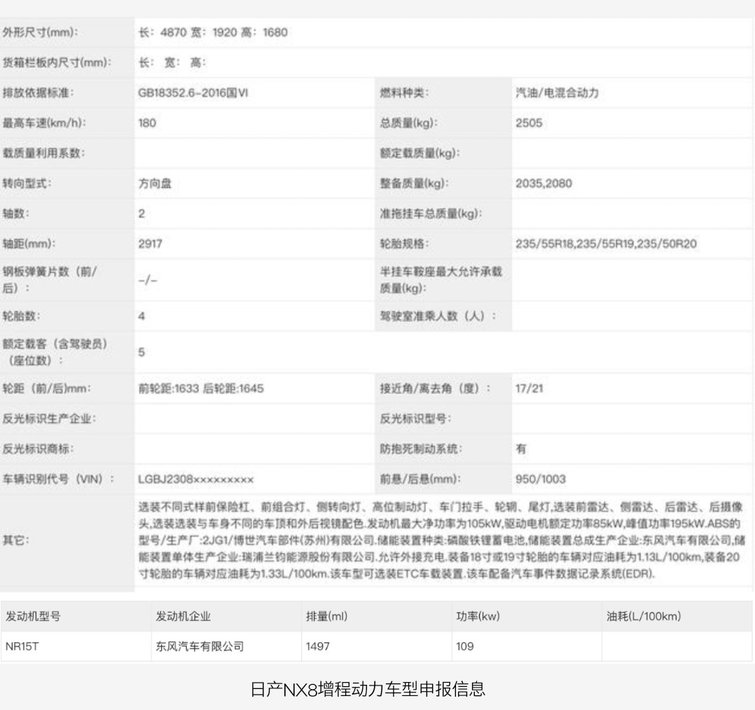Click the 发动机型号 column header
755x710 pixels.
(40, 616)
